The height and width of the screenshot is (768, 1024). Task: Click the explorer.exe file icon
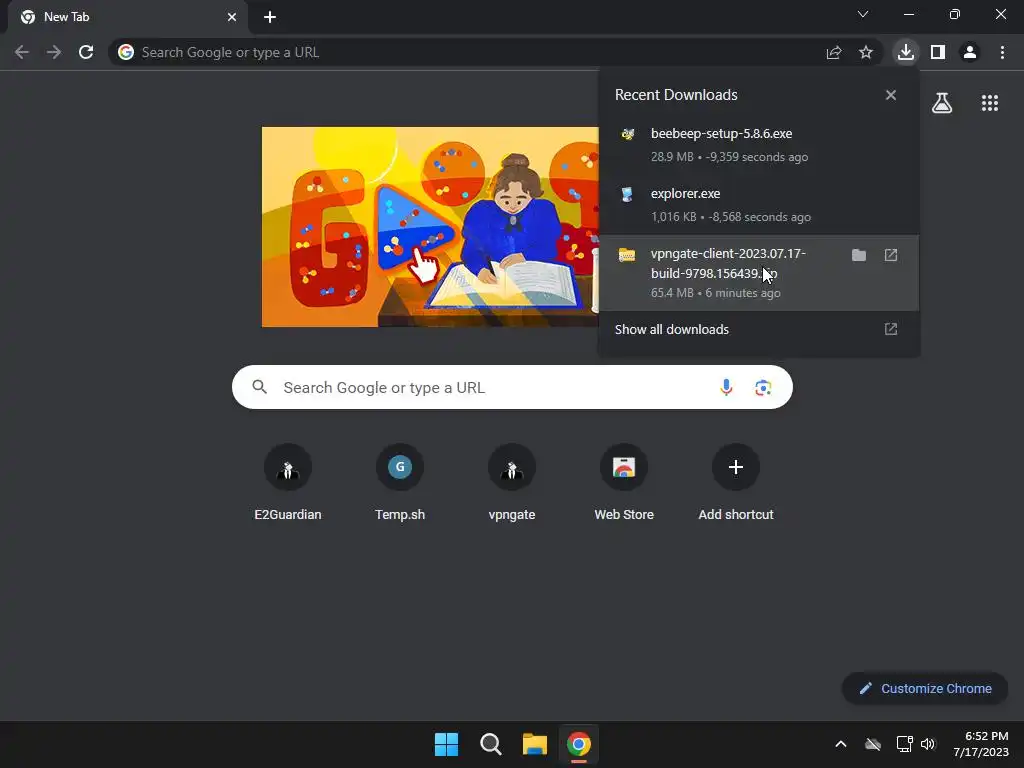627,195
